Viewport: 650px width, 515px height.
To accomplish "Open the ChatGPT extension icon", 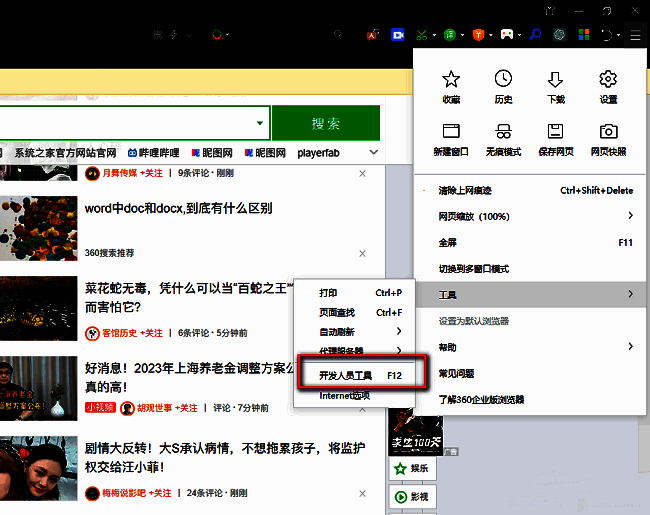I will pos(559,35).
